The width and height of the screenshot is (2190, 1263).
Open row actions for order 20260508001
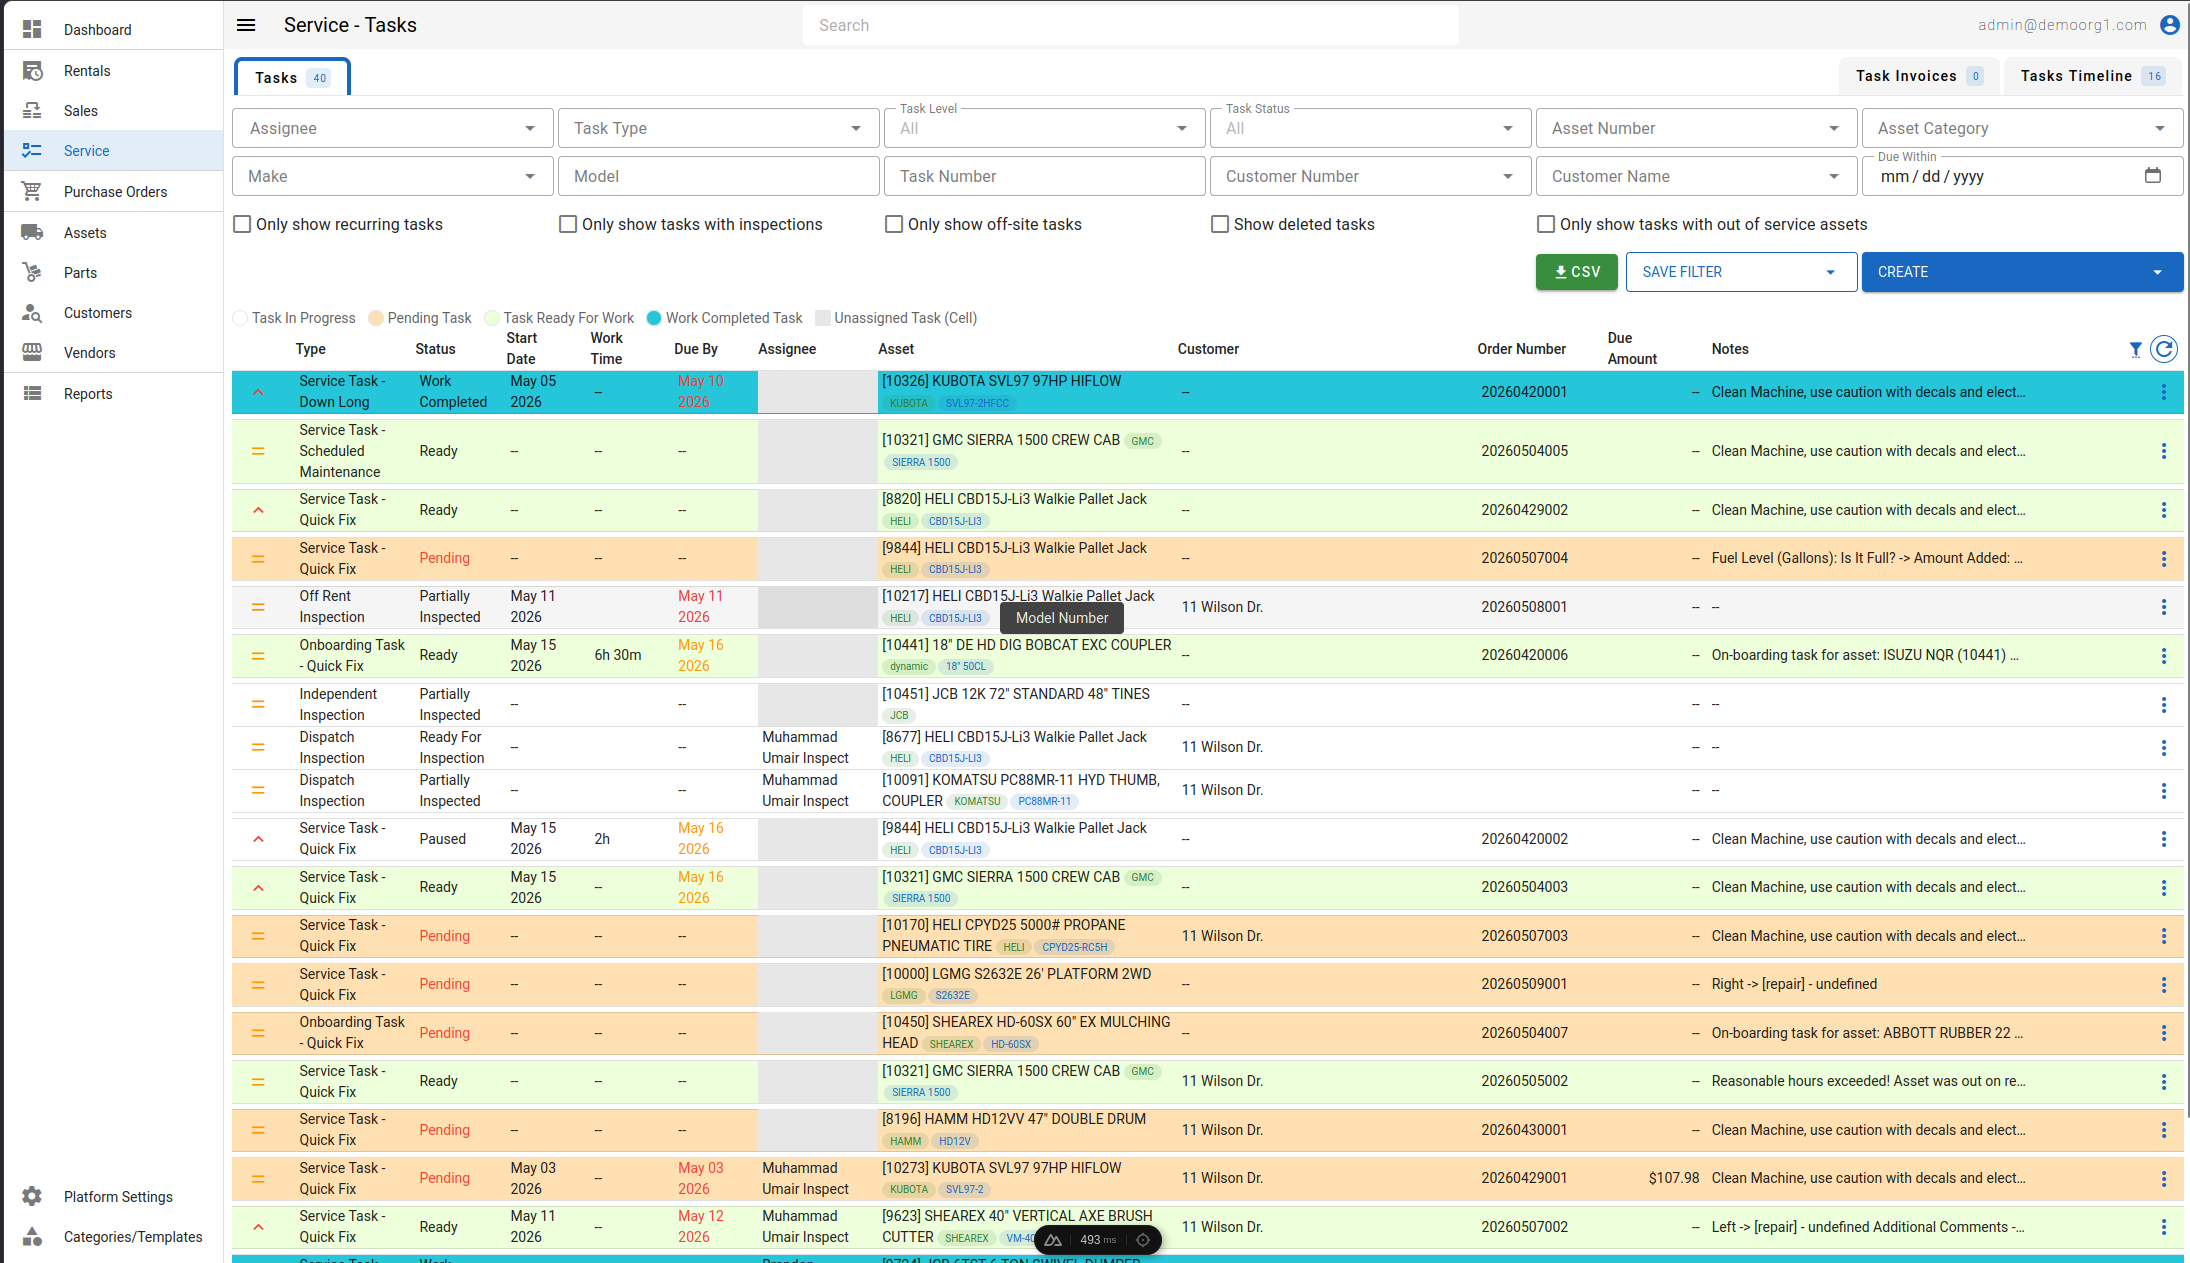pos(2164,607)
